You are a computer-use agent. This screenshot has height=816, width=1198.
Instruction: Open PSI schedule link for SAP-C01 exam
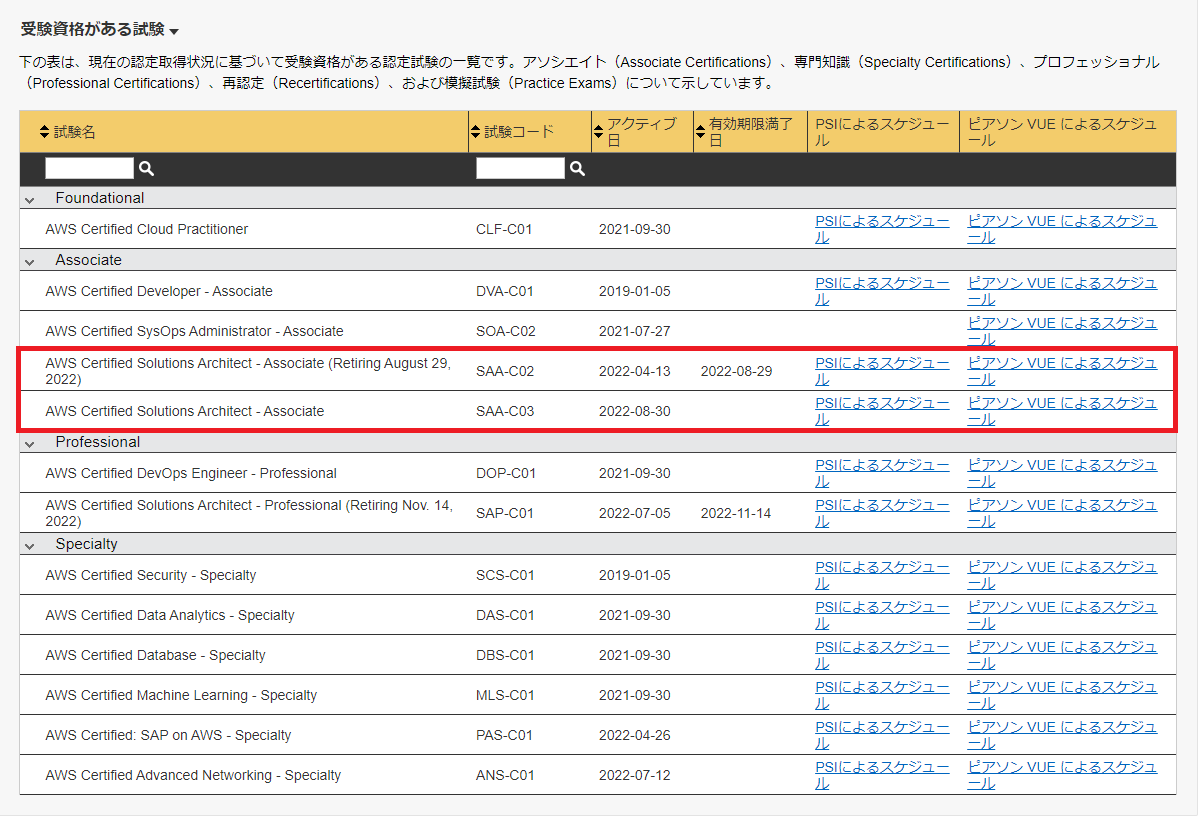pos(882,513)
